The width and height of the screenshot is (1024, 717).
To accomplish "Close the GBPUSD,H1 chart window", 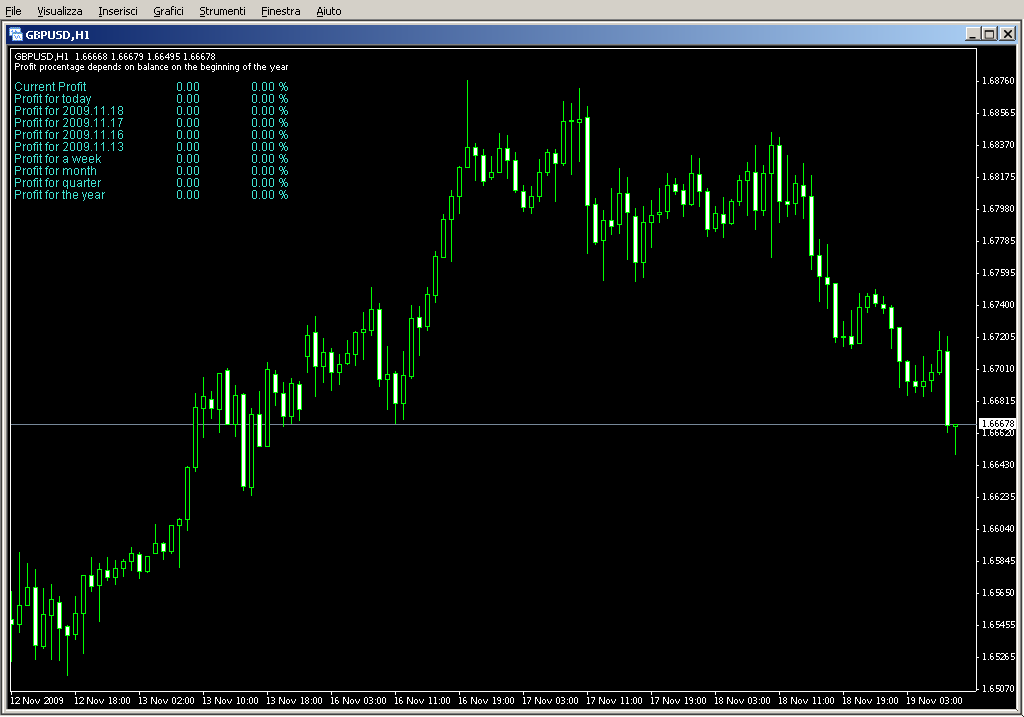I will pyautogui.click(x=1008, y=34).
